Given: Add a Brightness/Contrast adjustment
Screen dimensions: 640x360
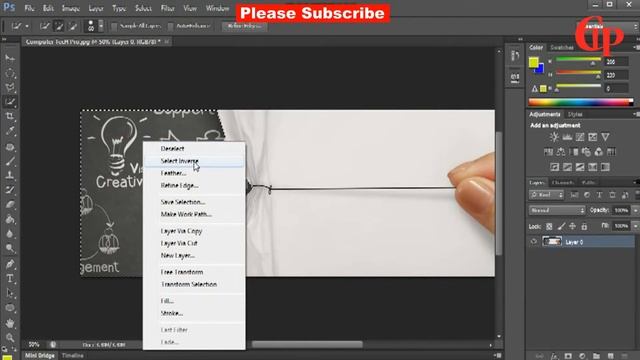Looking at the screenshot, I should (554, 137).
